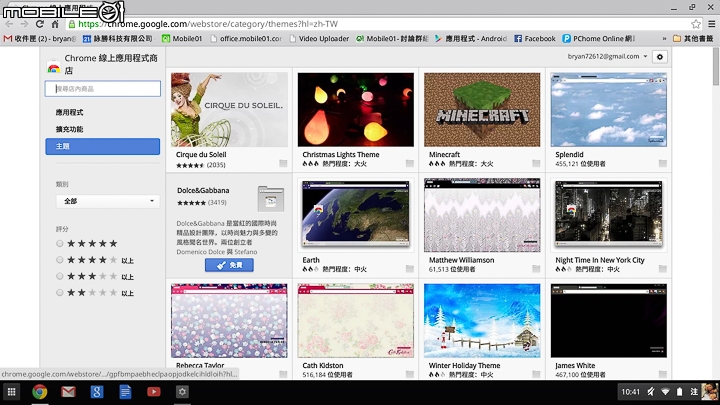Click the battery status icon

pos(680,392)
